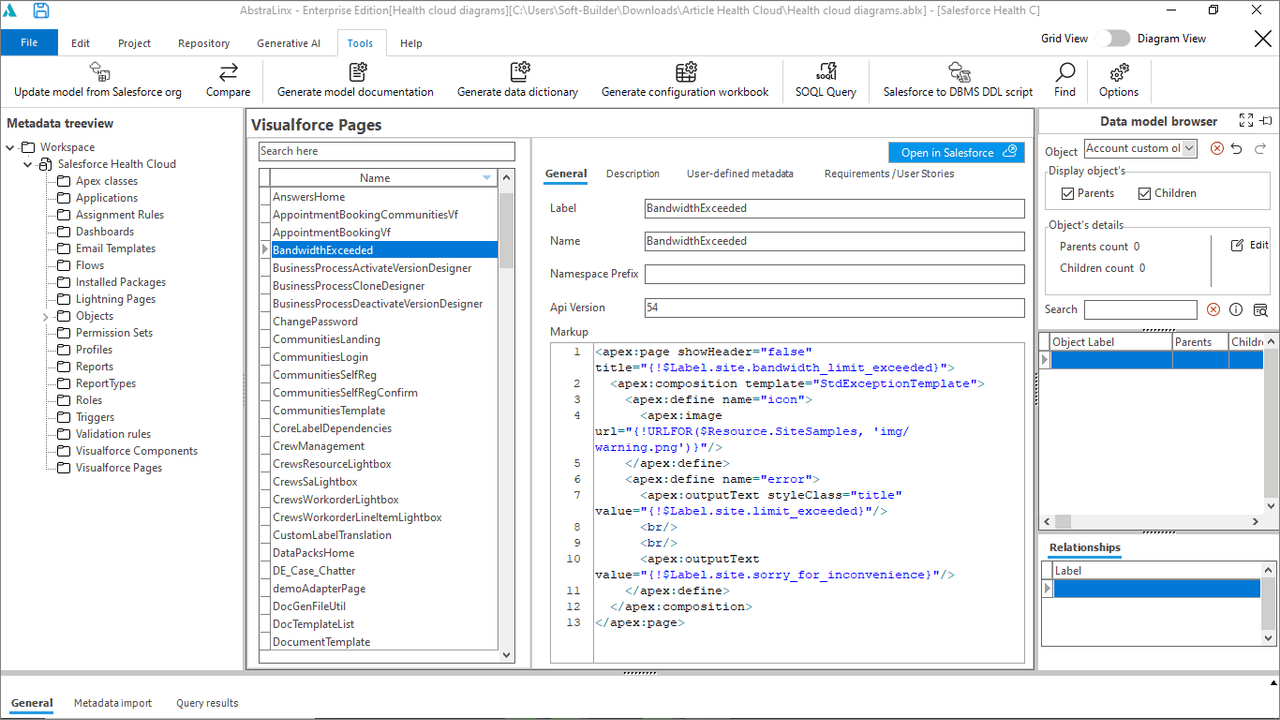Expand the Objects tree node
This screenshot has width=1280, height=720.
coord(46,316)
